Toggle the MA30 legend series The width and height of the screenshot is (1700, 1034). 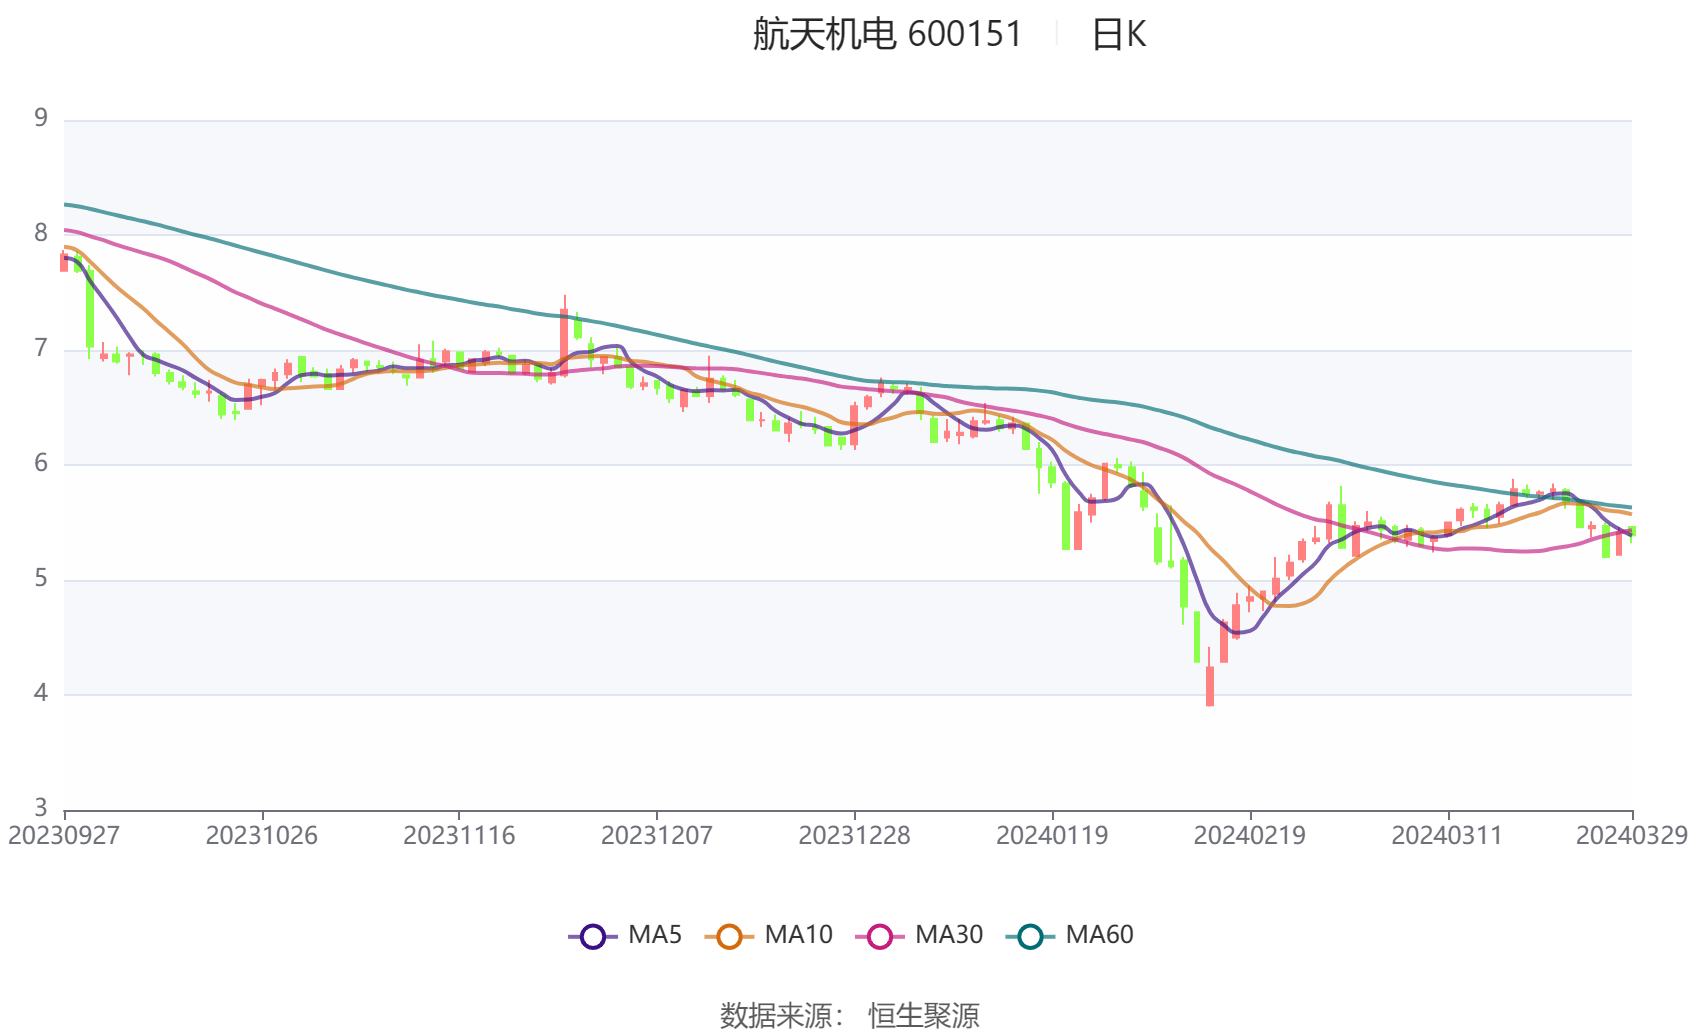tap(919, 936)
